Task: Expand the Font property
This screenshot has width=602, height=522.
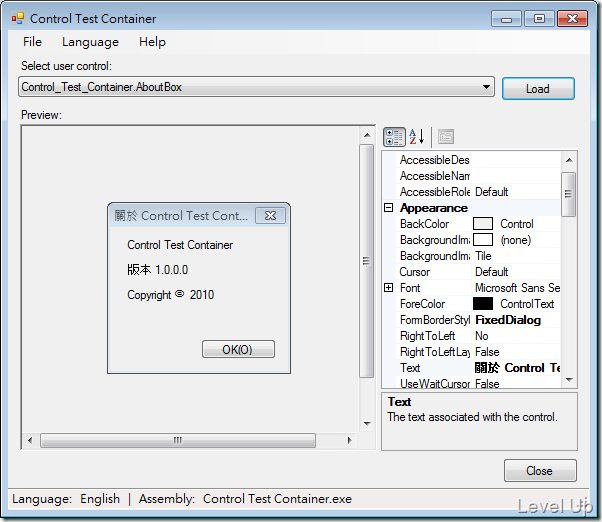Action: pos(389,287)
